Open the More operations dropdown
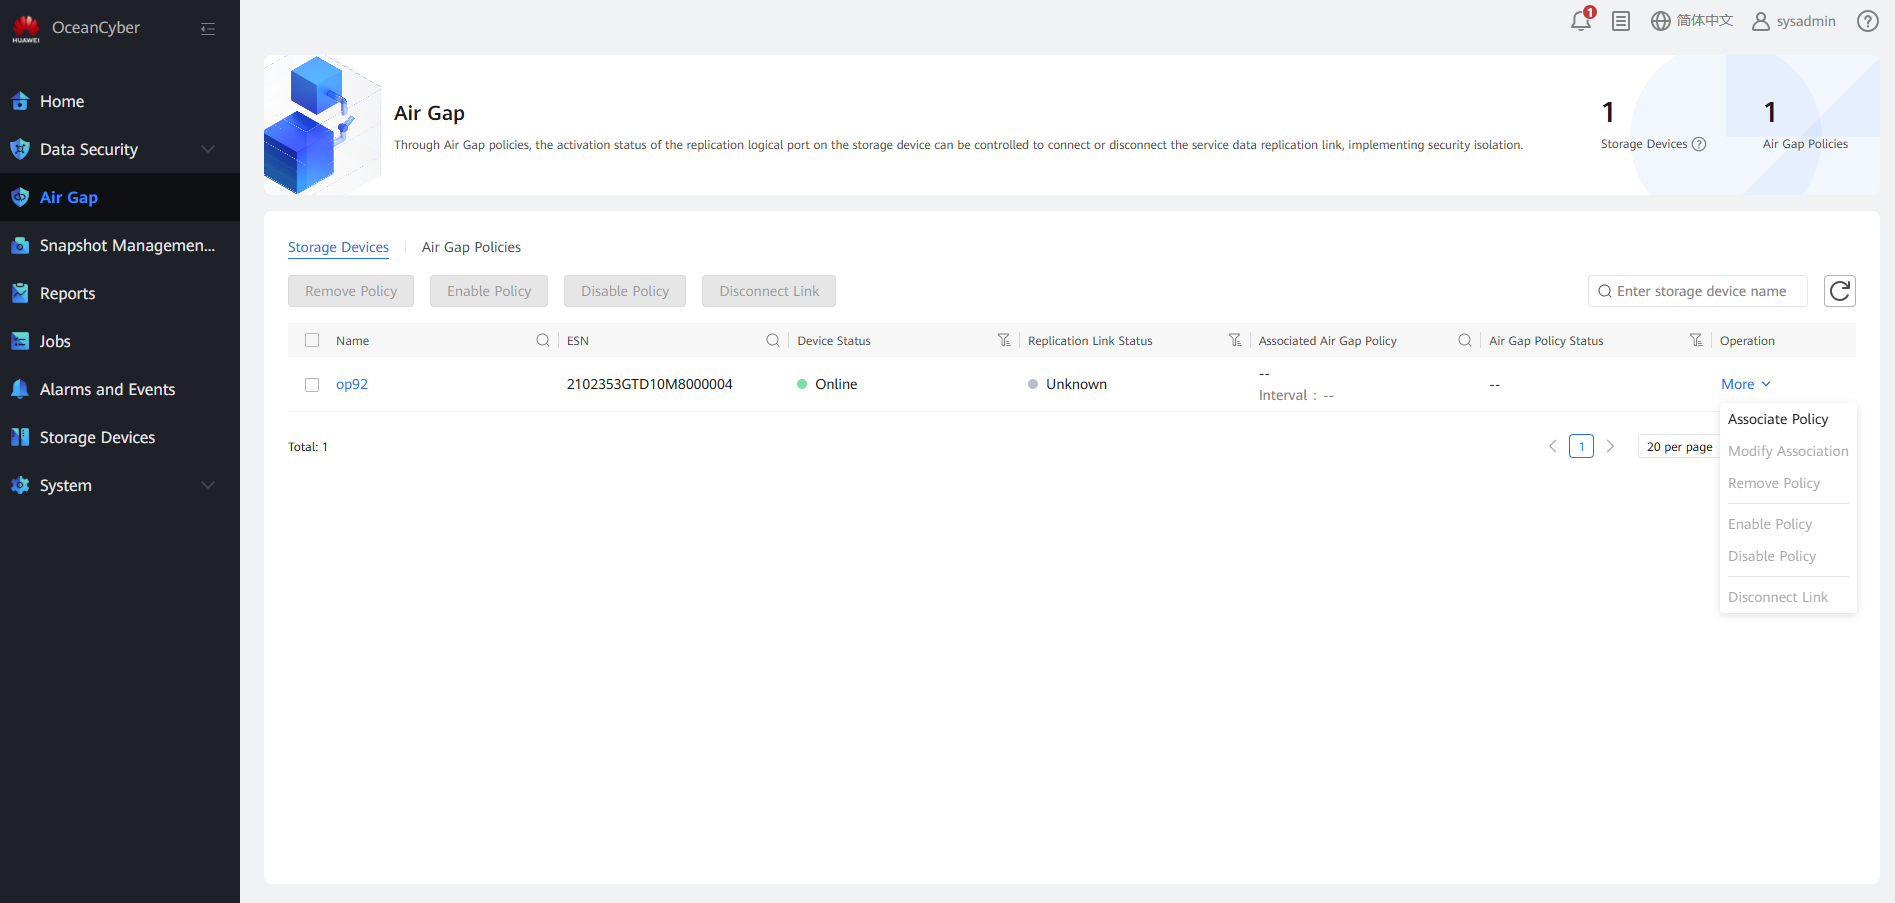1895x903 pixels. coord(1745,385)
